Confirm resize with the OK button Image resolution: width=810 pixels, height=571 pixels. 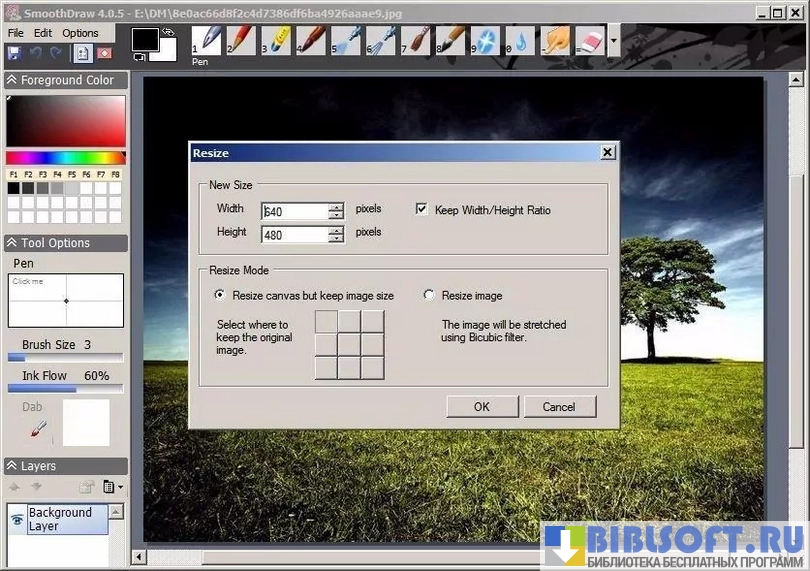pos(481,407)
